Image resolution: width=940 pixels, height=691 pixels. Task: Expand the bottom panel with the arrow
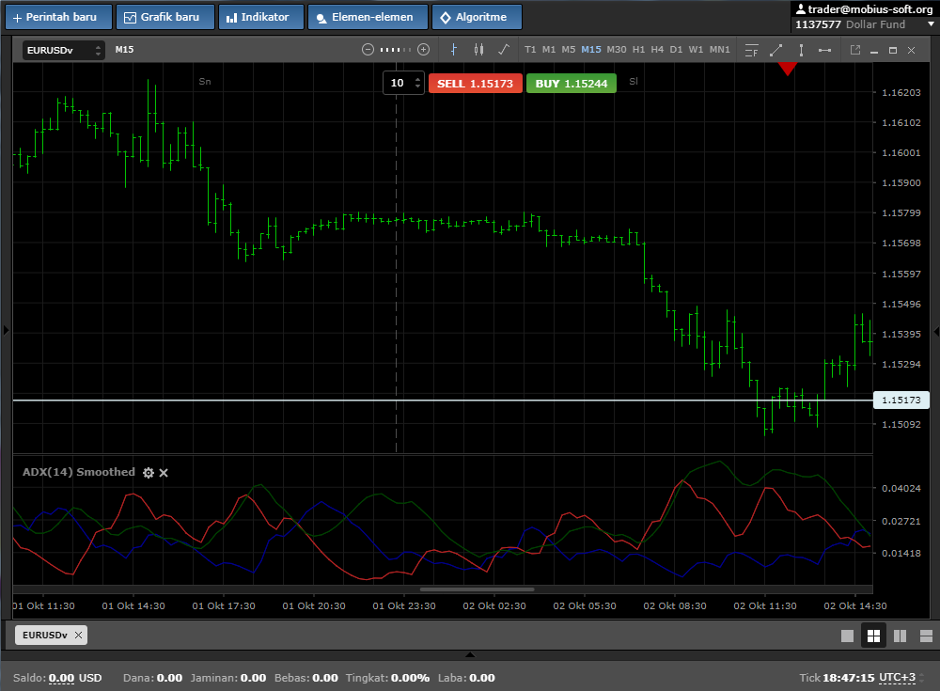coord(470,655)
